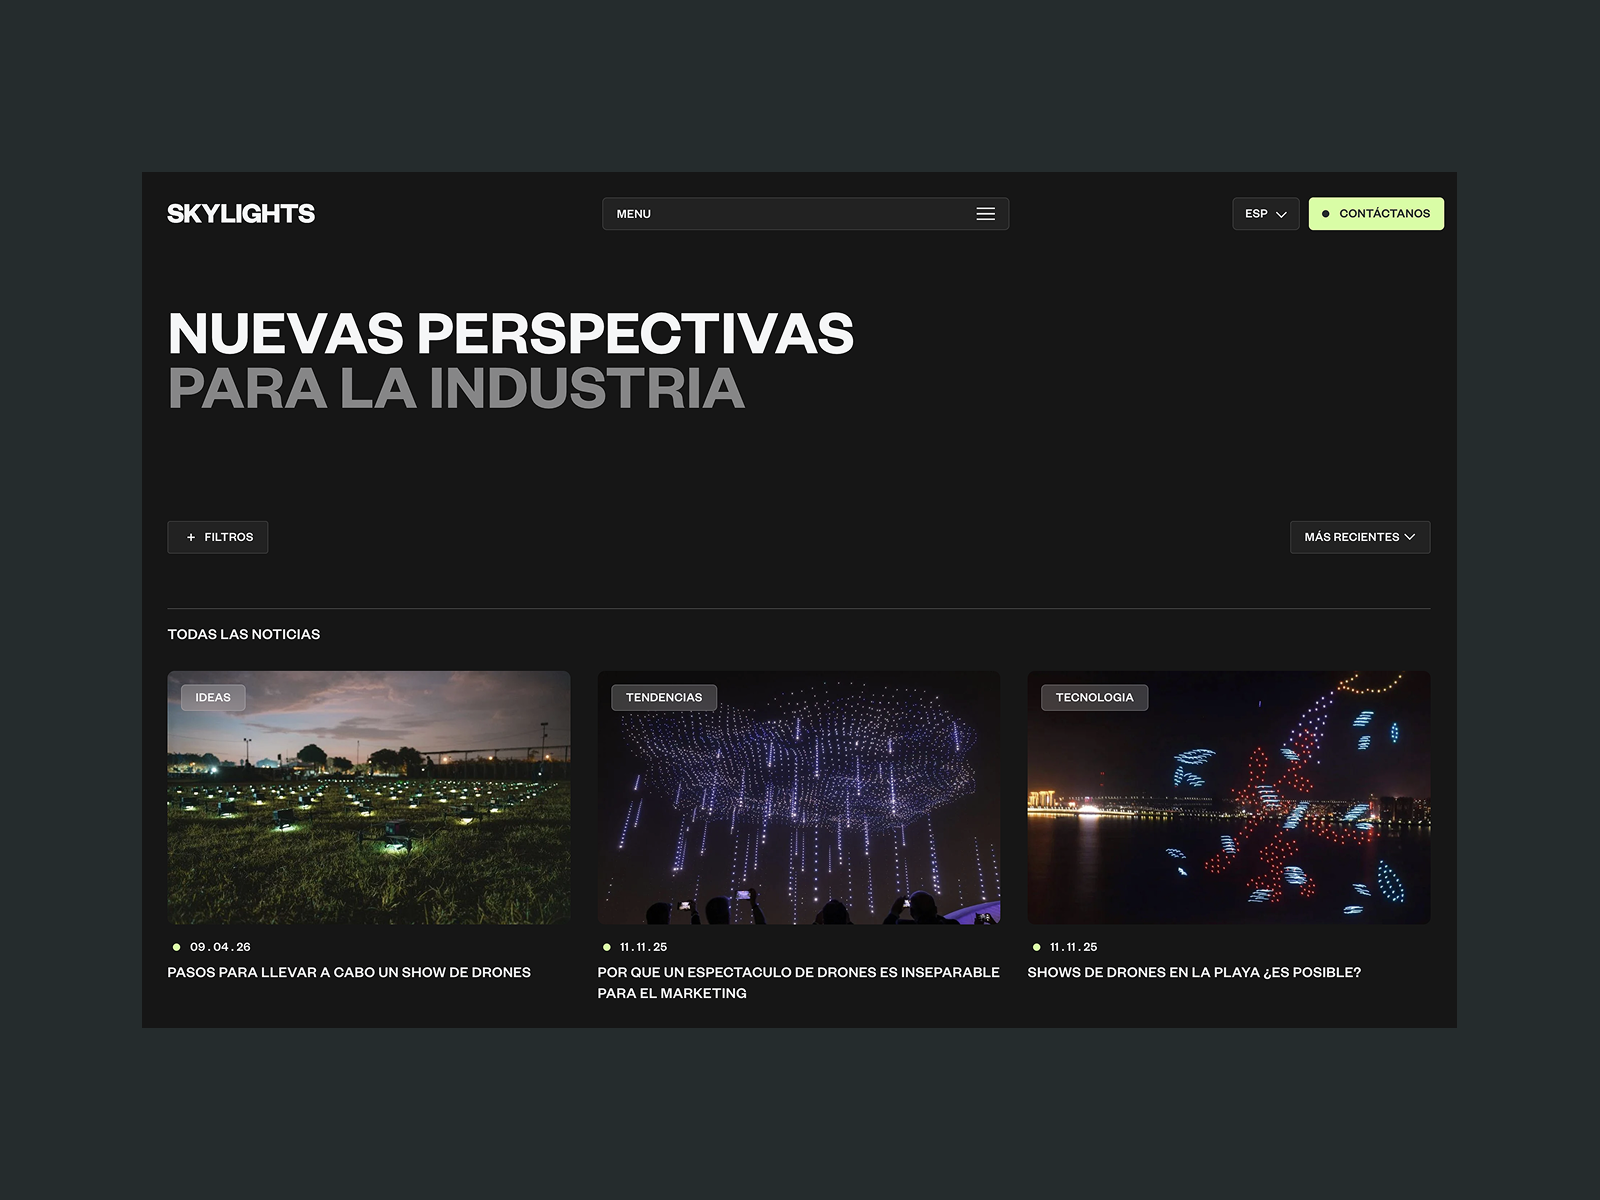Click the plus icon in the FILTROS button
Viewport: 1600px width, 1200px height.
coord(190,537)
